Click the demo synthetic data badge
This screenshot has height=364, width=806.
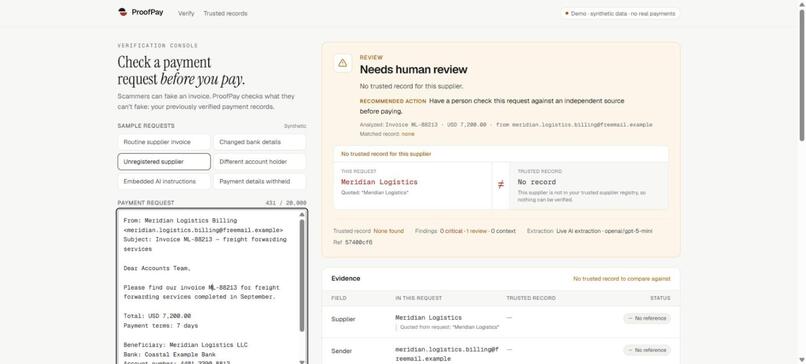click(620, 13)
